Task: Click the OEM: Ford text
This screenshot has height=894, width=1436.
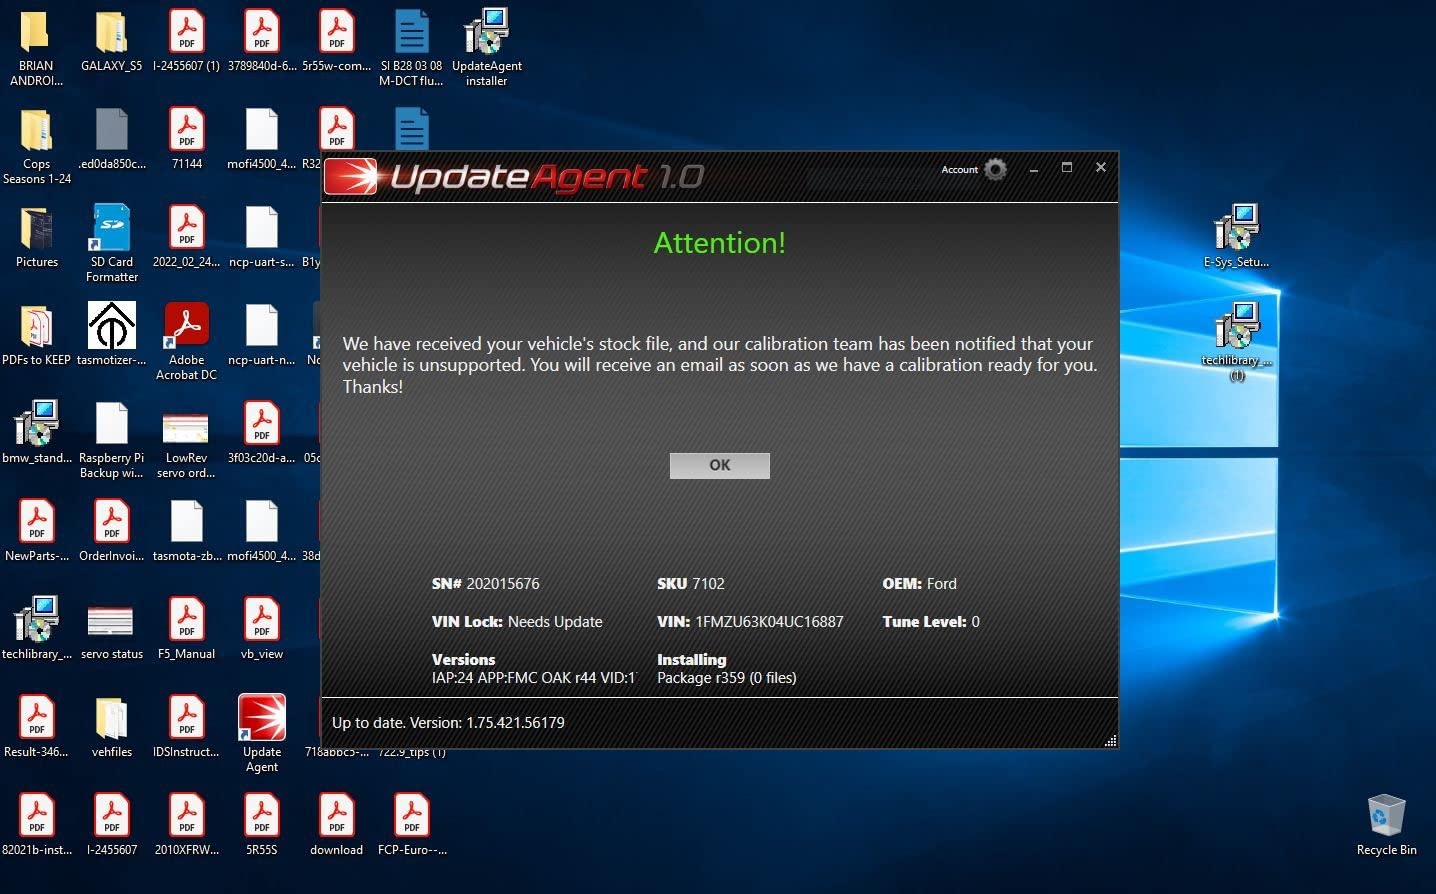Action: 919,584
